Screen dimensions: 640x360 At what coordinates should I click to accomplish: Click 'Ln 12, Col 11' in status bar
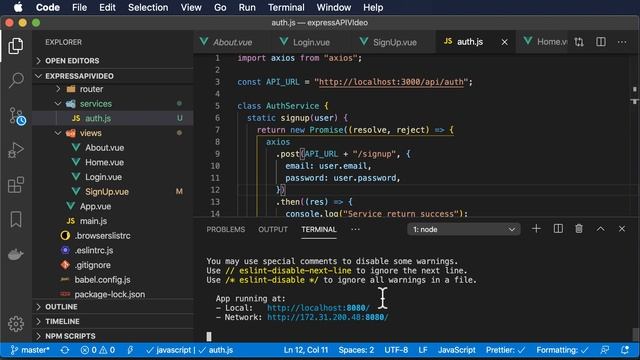(306, 350)
